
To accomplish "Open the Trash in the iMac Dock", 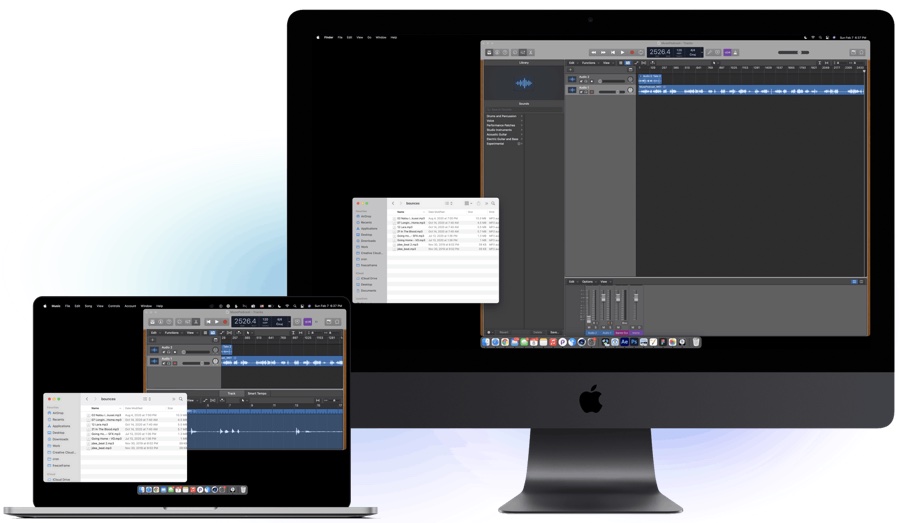I will tap(696, 342).
